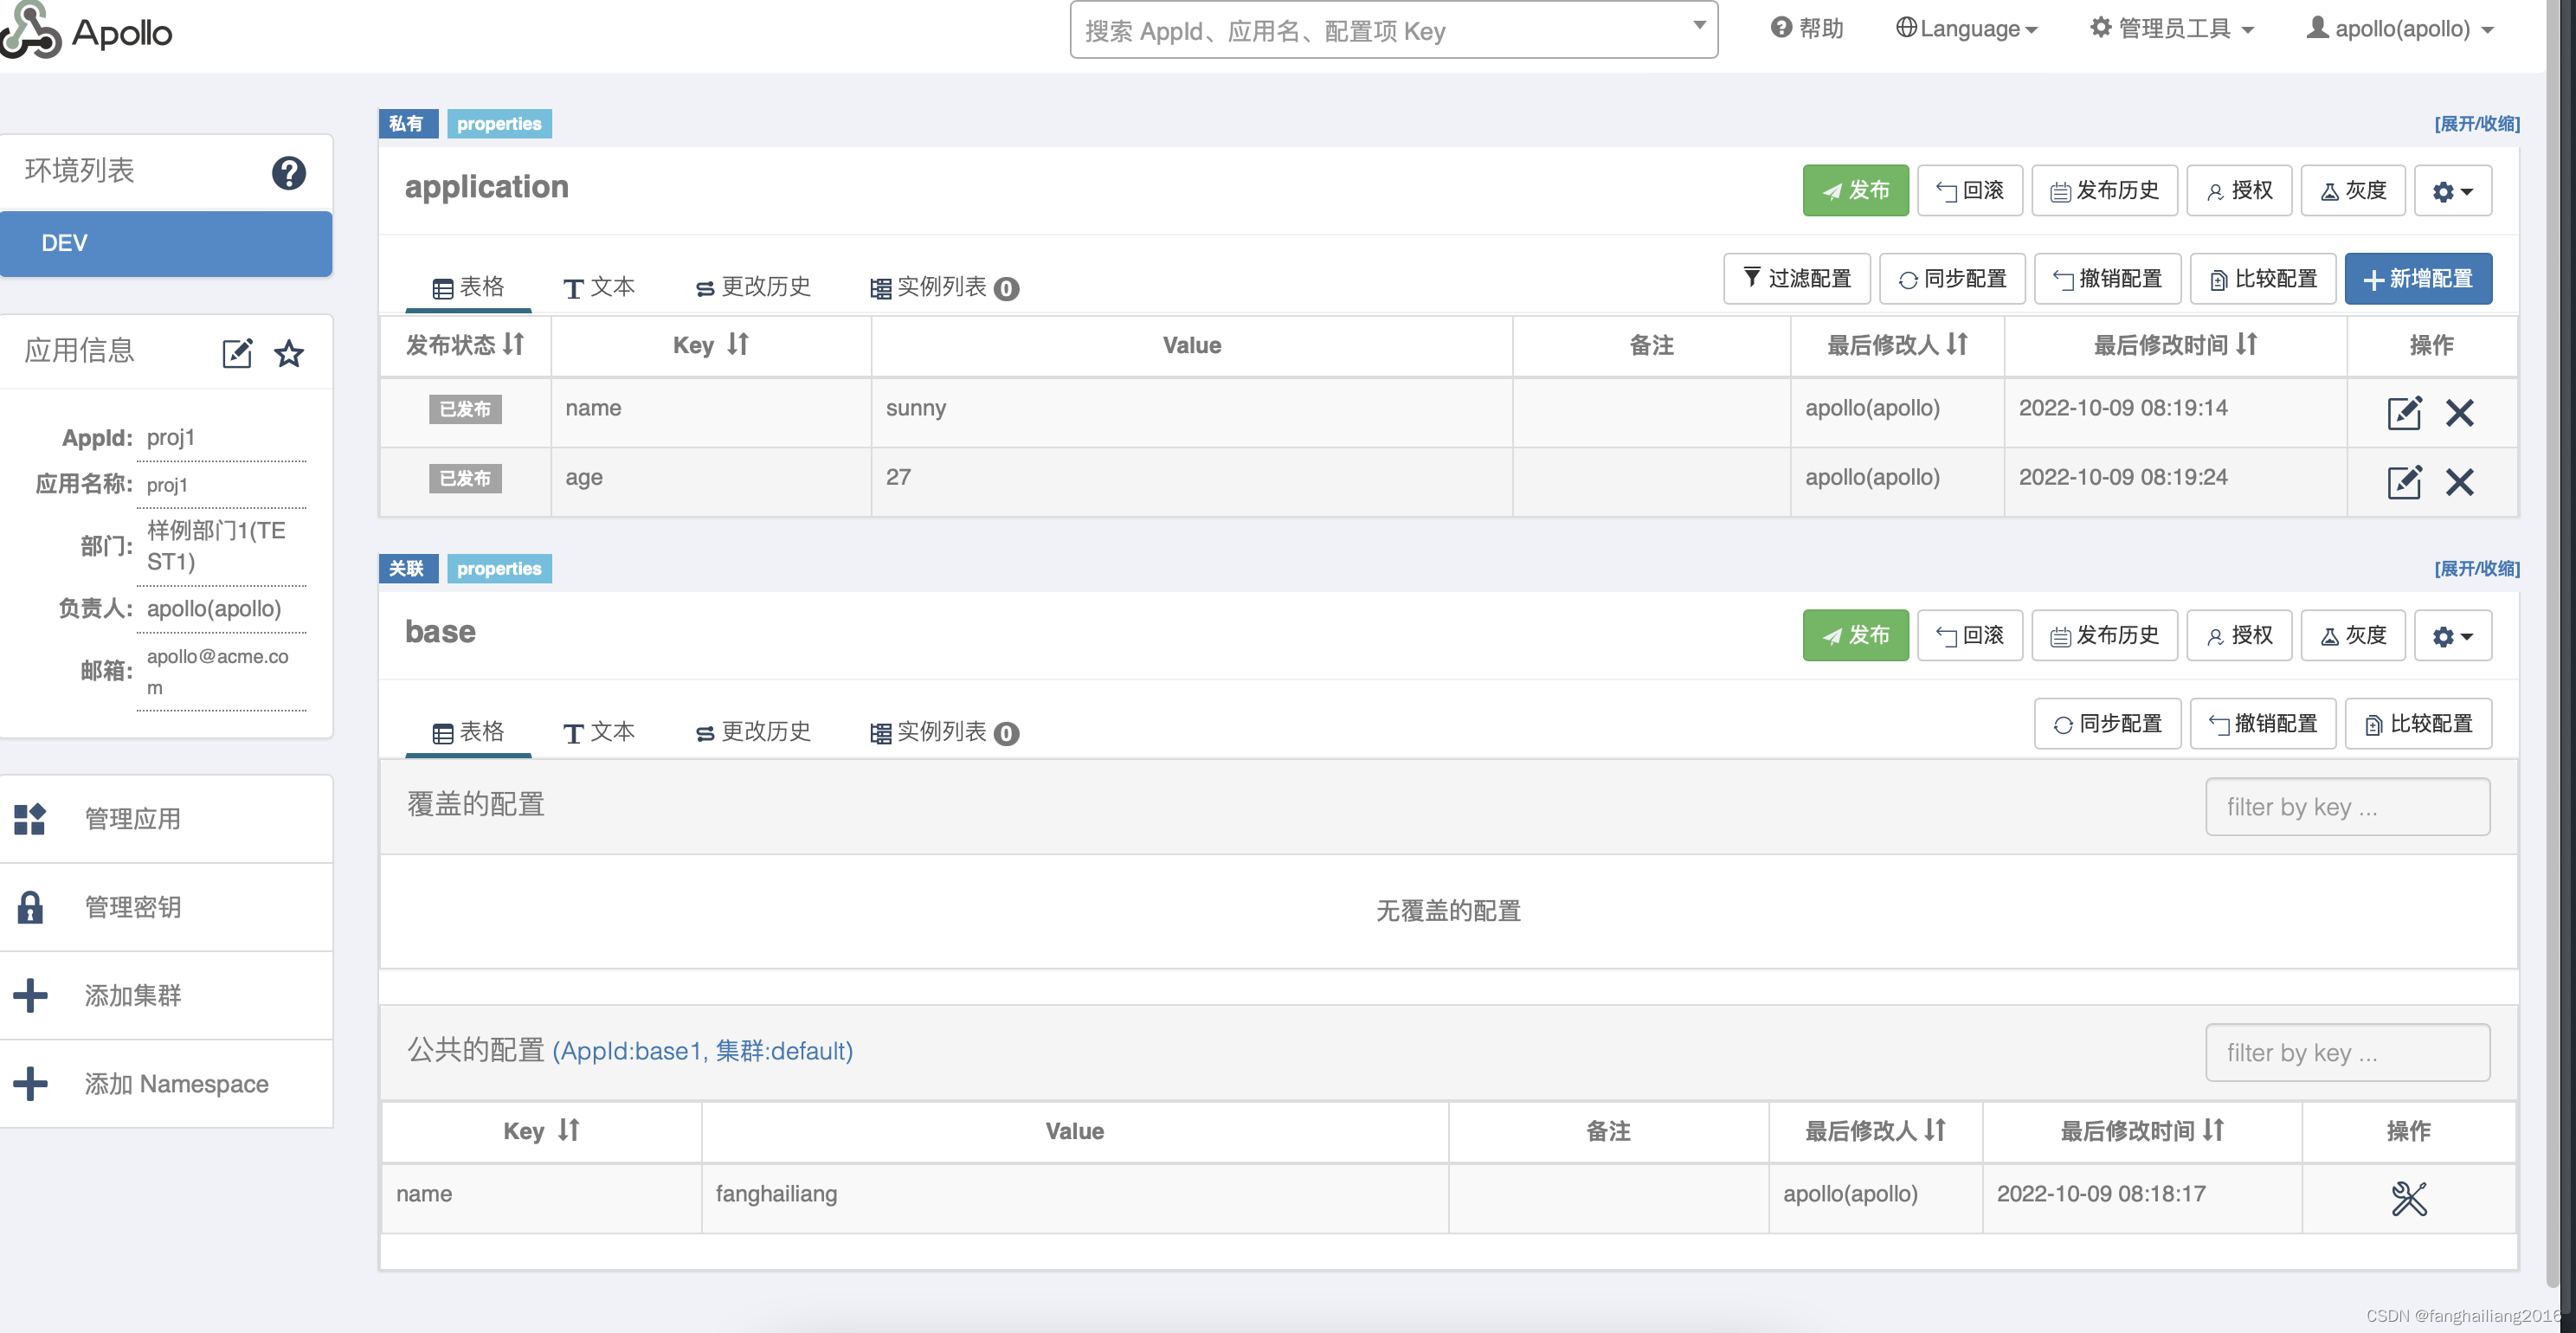Switch application namespace to Text tab

598,287
